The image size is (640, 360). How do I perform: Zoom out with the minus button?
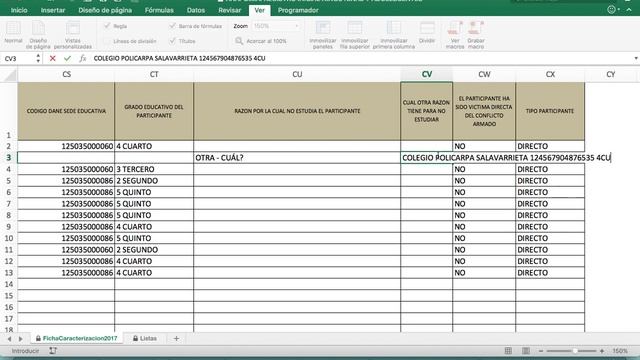[541, 351]
